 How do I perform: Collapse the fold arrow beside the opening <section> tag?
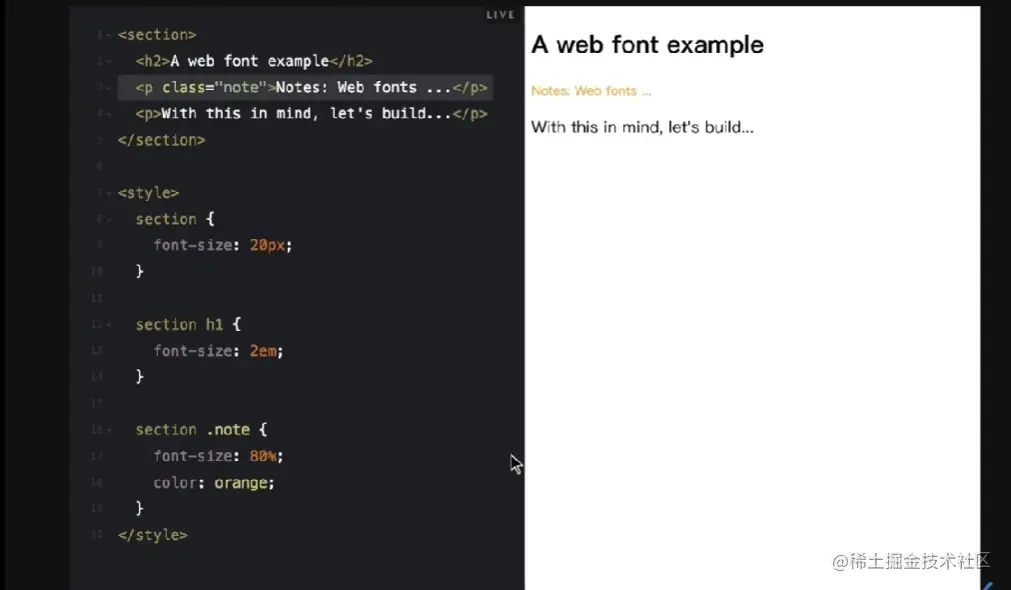pos(108,35)
